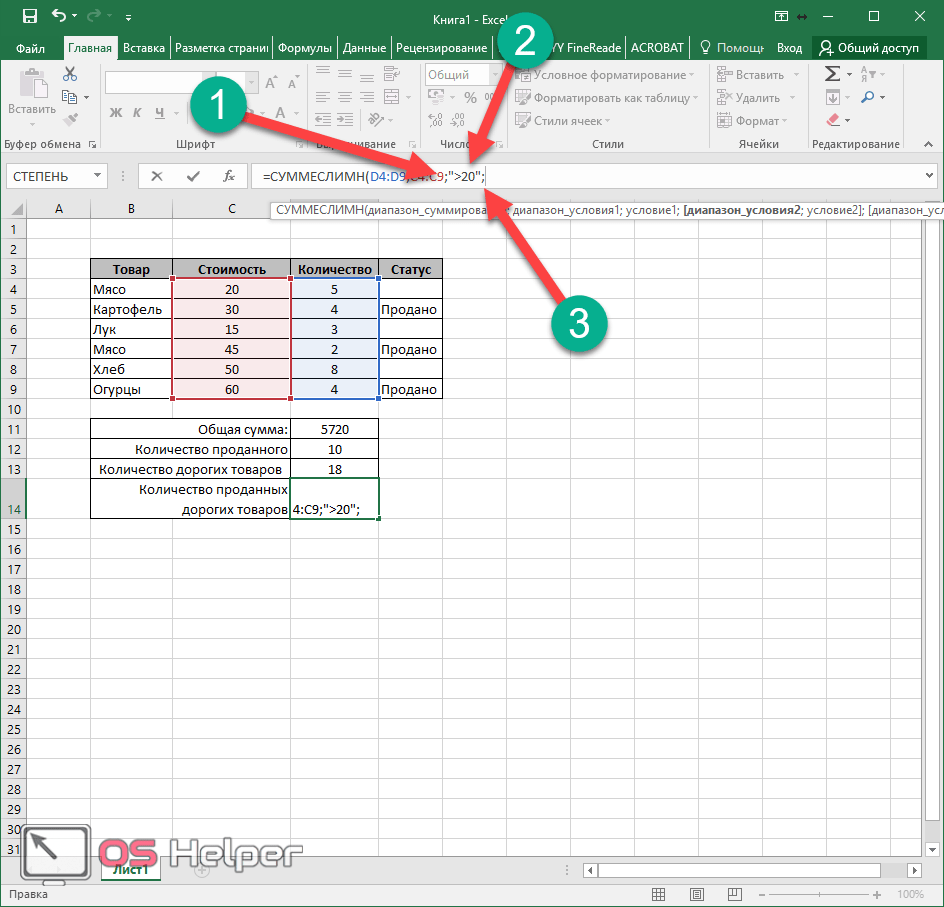Click the Общий доступ share button
The image size is (944, 907).
pos(868,47)
